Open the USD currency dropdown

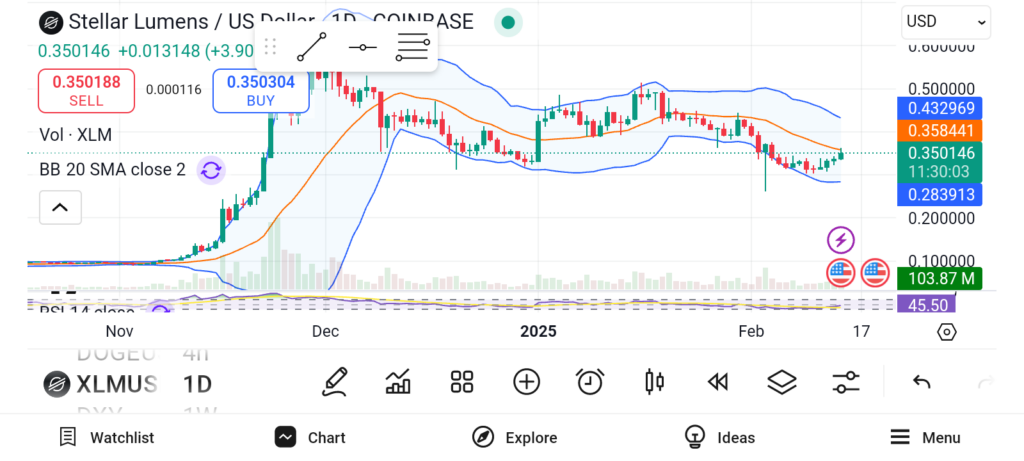click(x=945, y=21)
